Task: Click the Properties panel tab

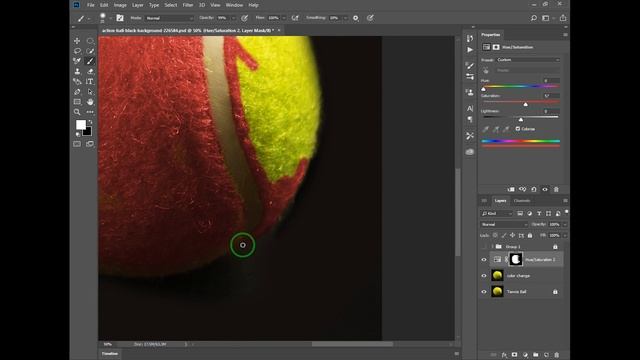Action: [x=491, y=35]
